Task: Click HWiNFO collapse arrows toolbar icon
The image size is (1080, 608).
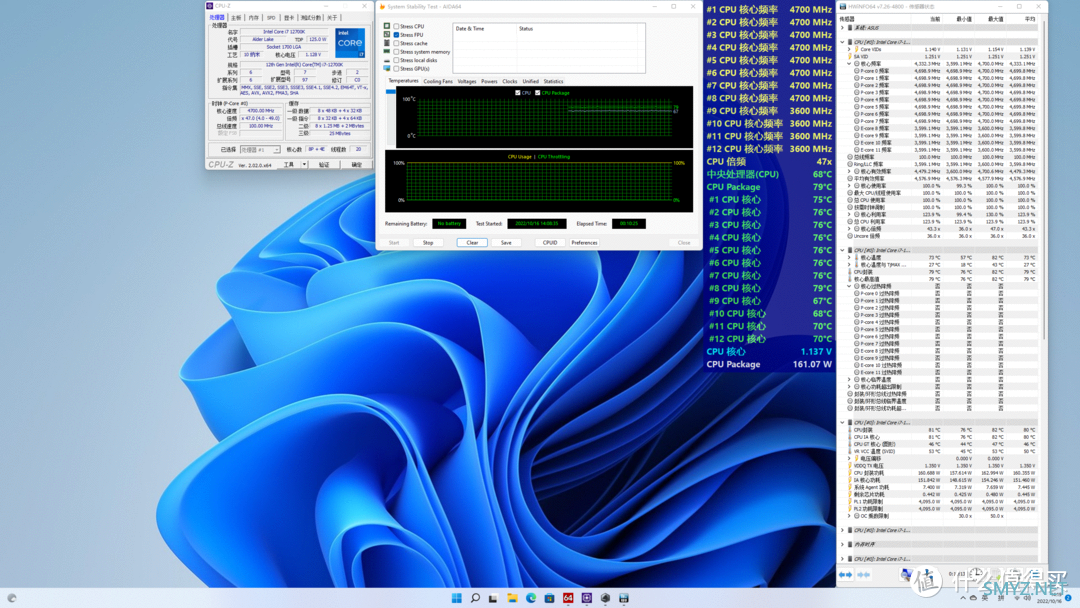Action: click(x=864, y=574)
